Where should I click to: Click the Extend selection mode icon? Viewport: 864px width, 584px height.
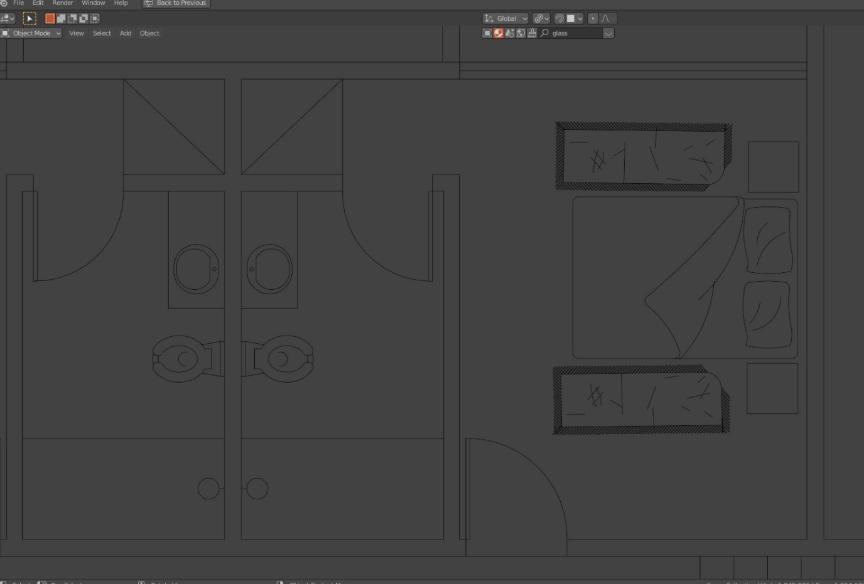(x=61, y=18)
